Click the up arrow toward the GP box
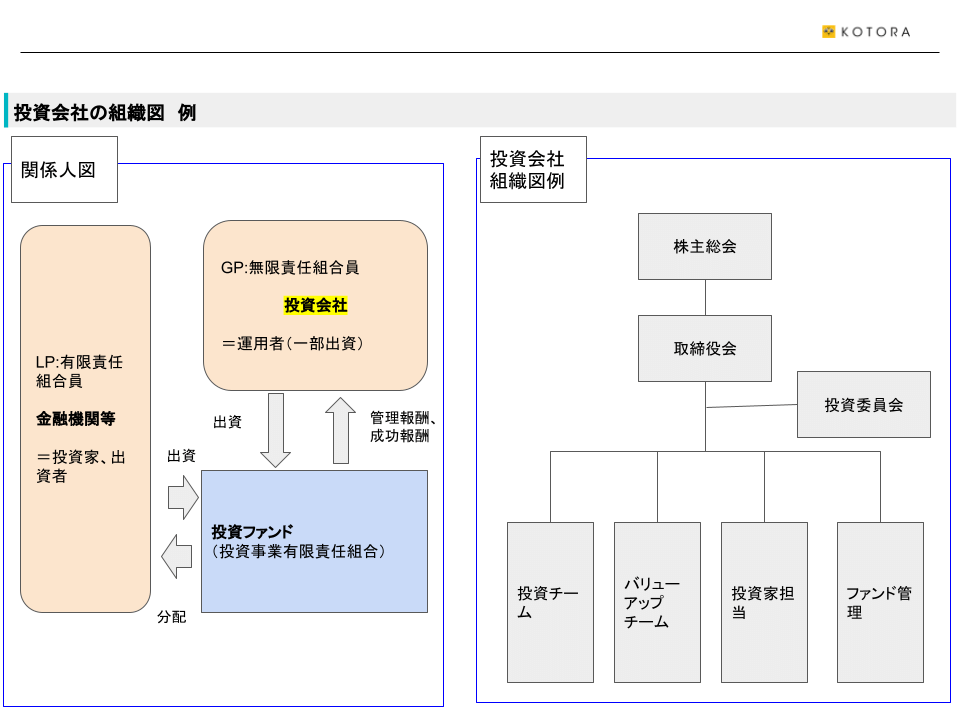The height and width of the screenshot is (720, 960). point(340,430)
